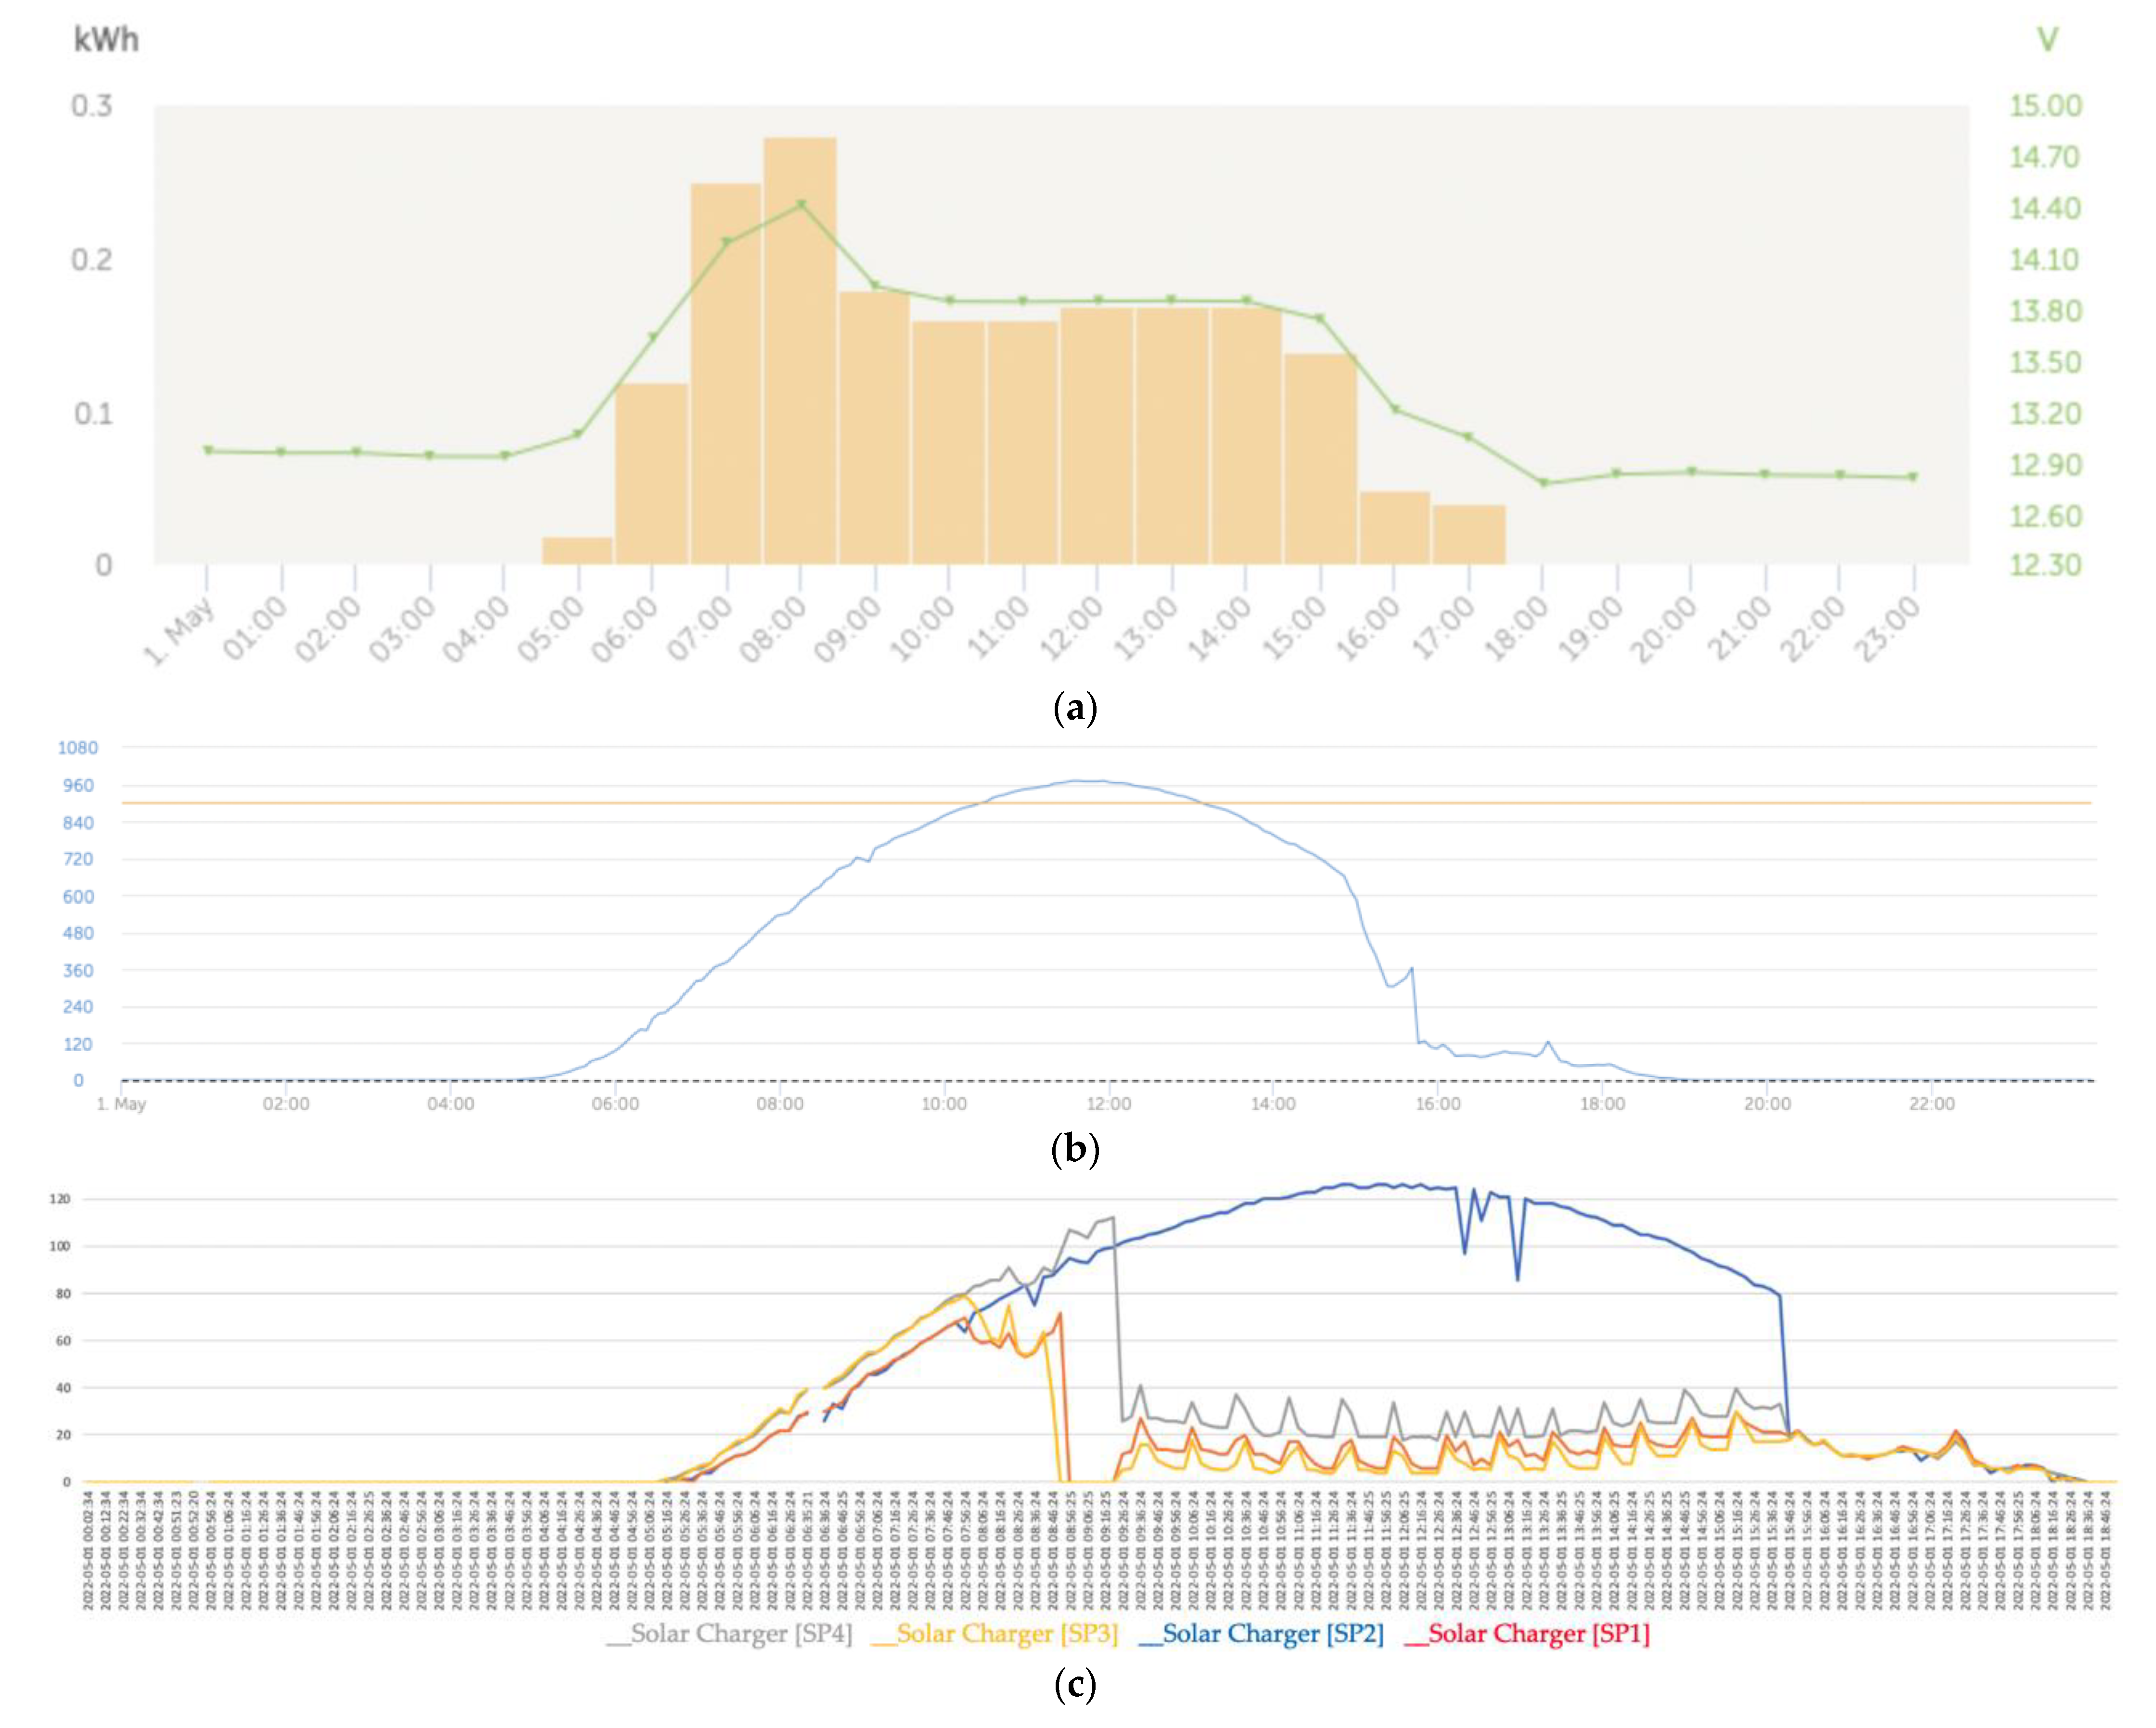The width and height of the screenshot is (2156, 1728).
Task: Click the 12:00 tick label in chart (b)
Action: coord(1108,1104)
